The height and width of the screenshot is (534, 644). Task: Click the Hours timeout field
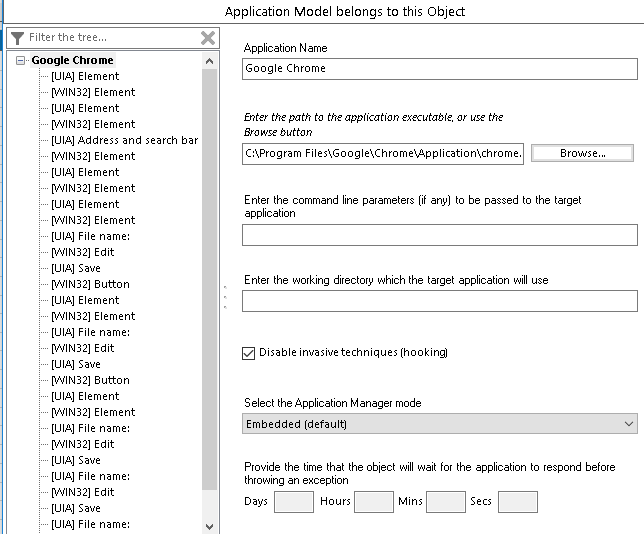coord(374,501)
